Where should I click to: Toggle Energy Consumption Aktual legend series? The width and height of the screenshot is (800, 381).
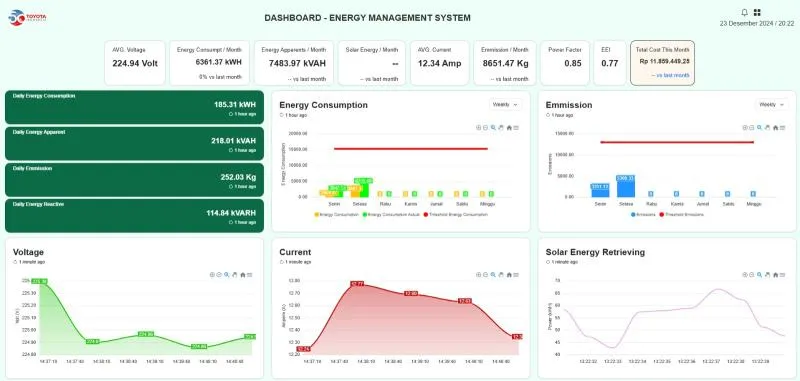(x=391, y=215)
